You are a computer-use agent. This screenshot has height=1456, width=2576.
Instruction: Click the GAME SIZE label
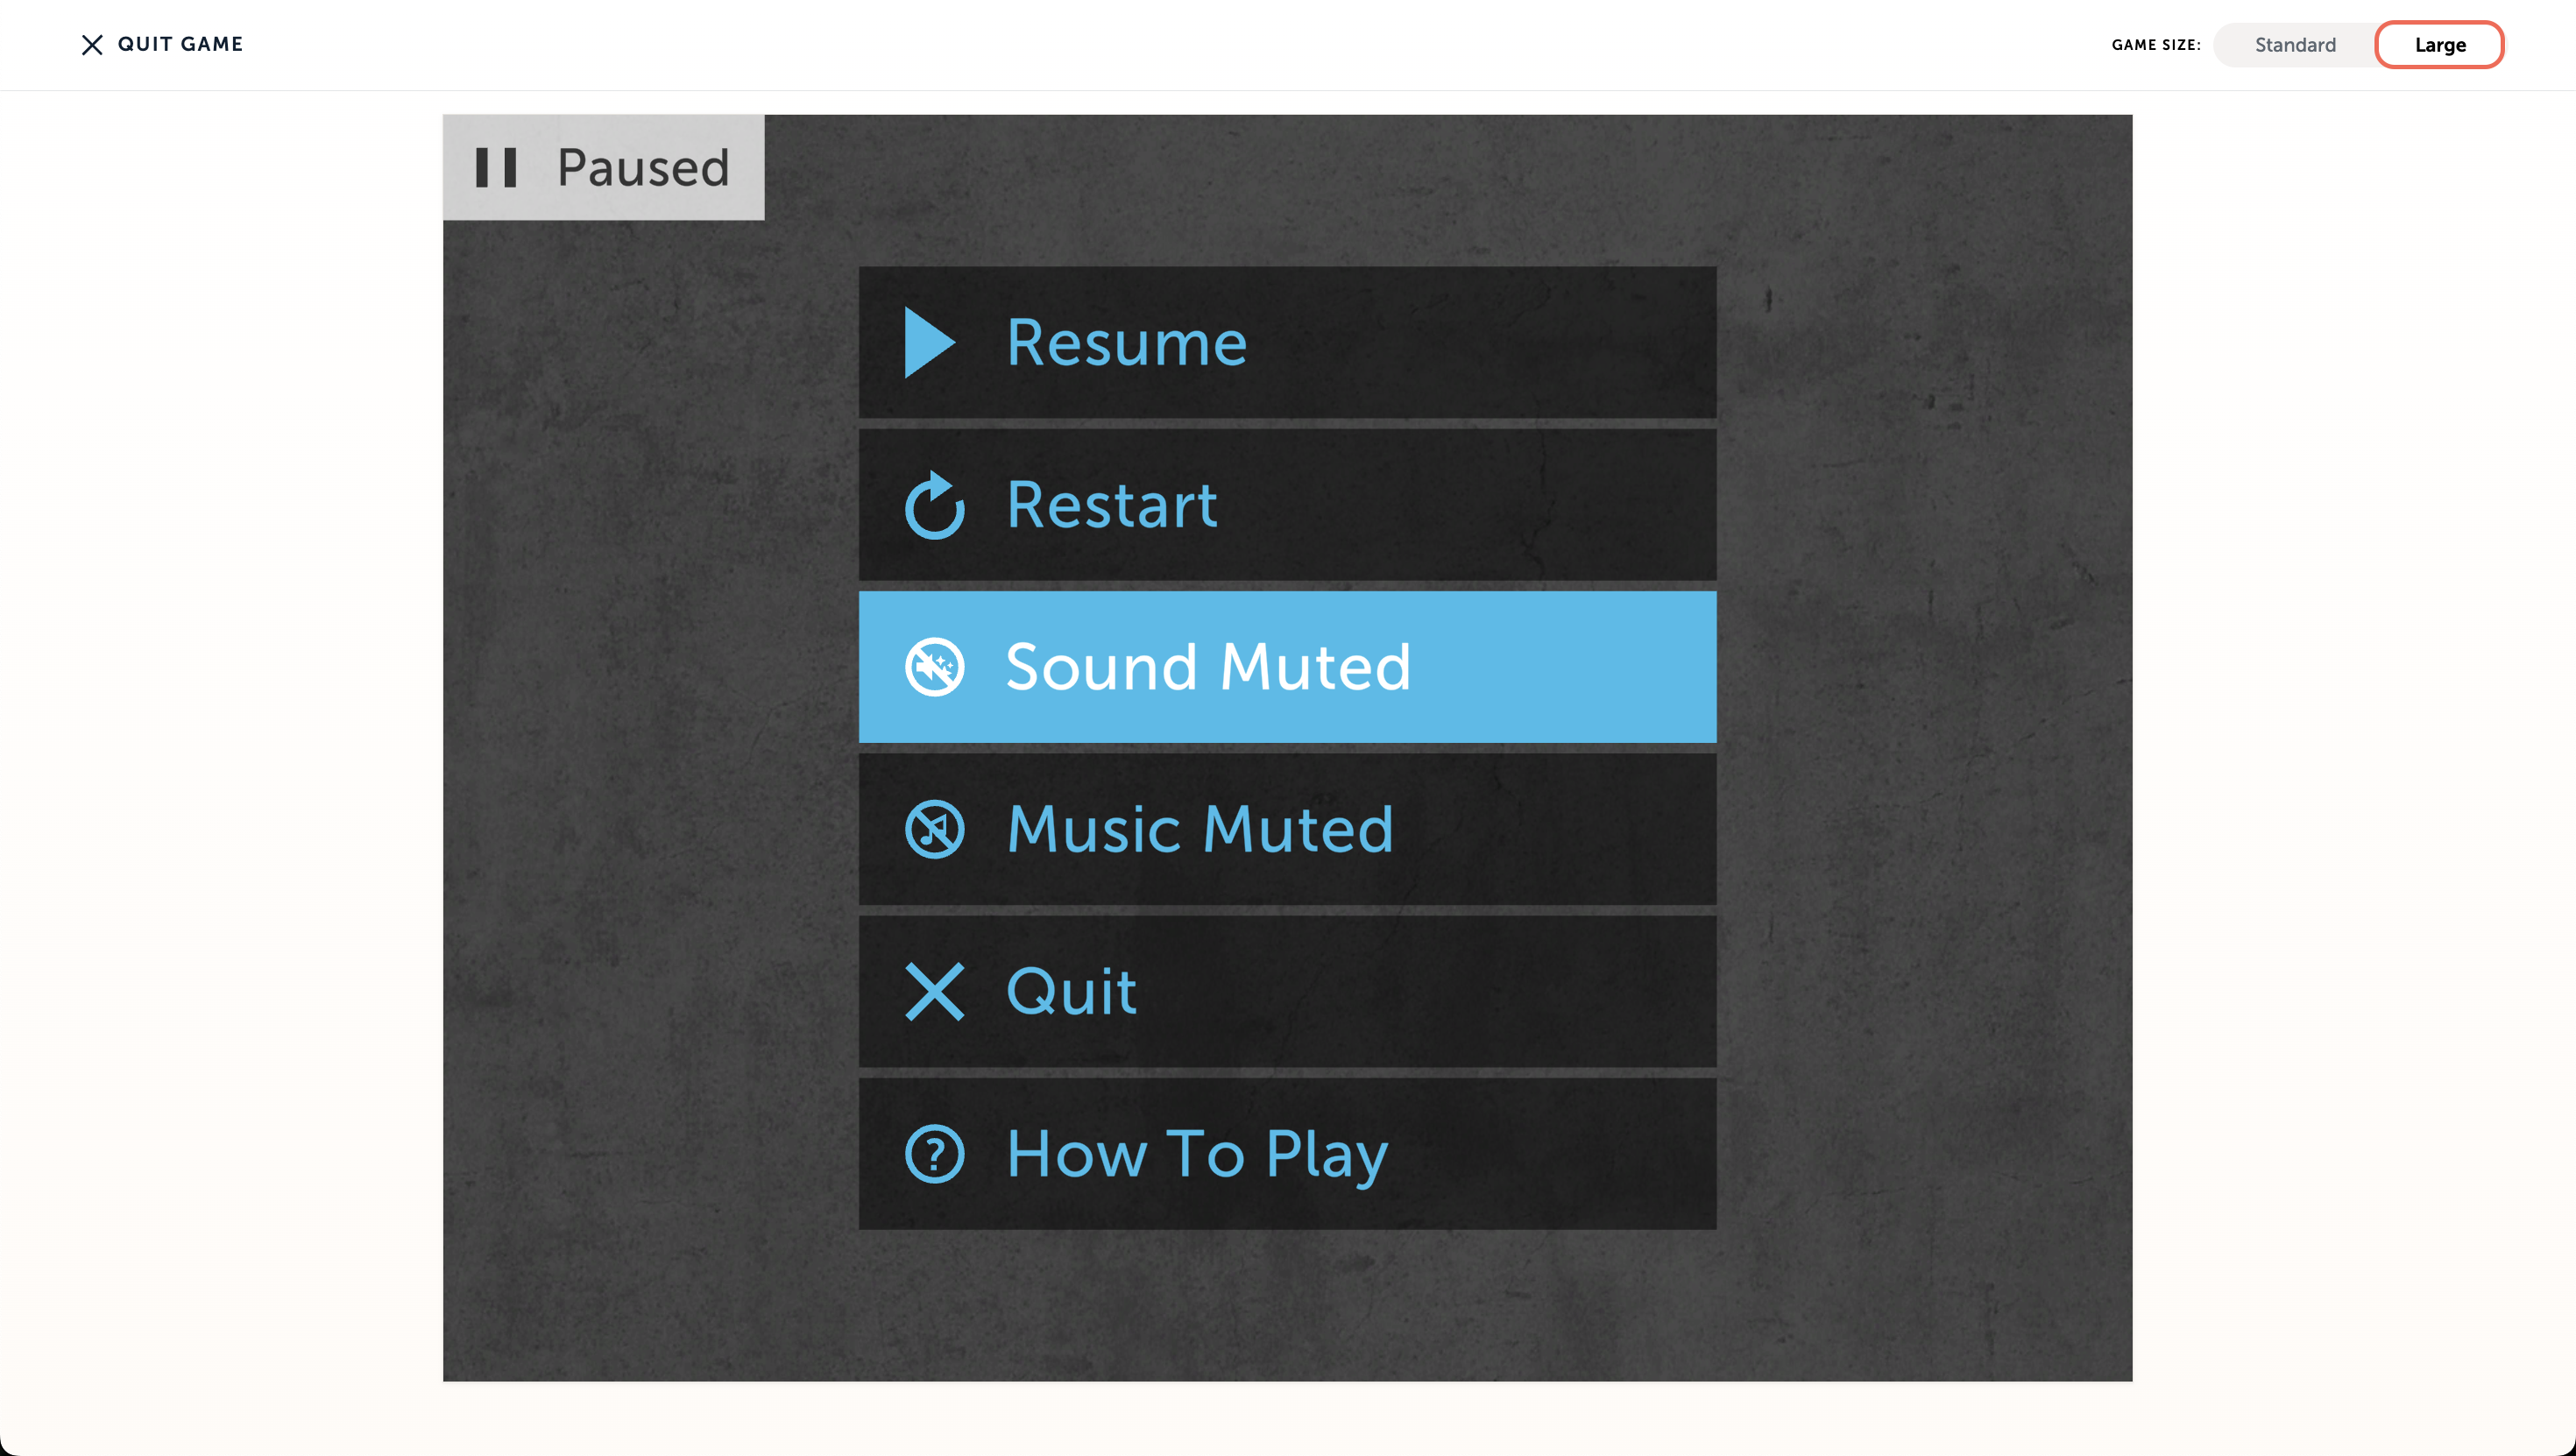[x=2156, y=45]
